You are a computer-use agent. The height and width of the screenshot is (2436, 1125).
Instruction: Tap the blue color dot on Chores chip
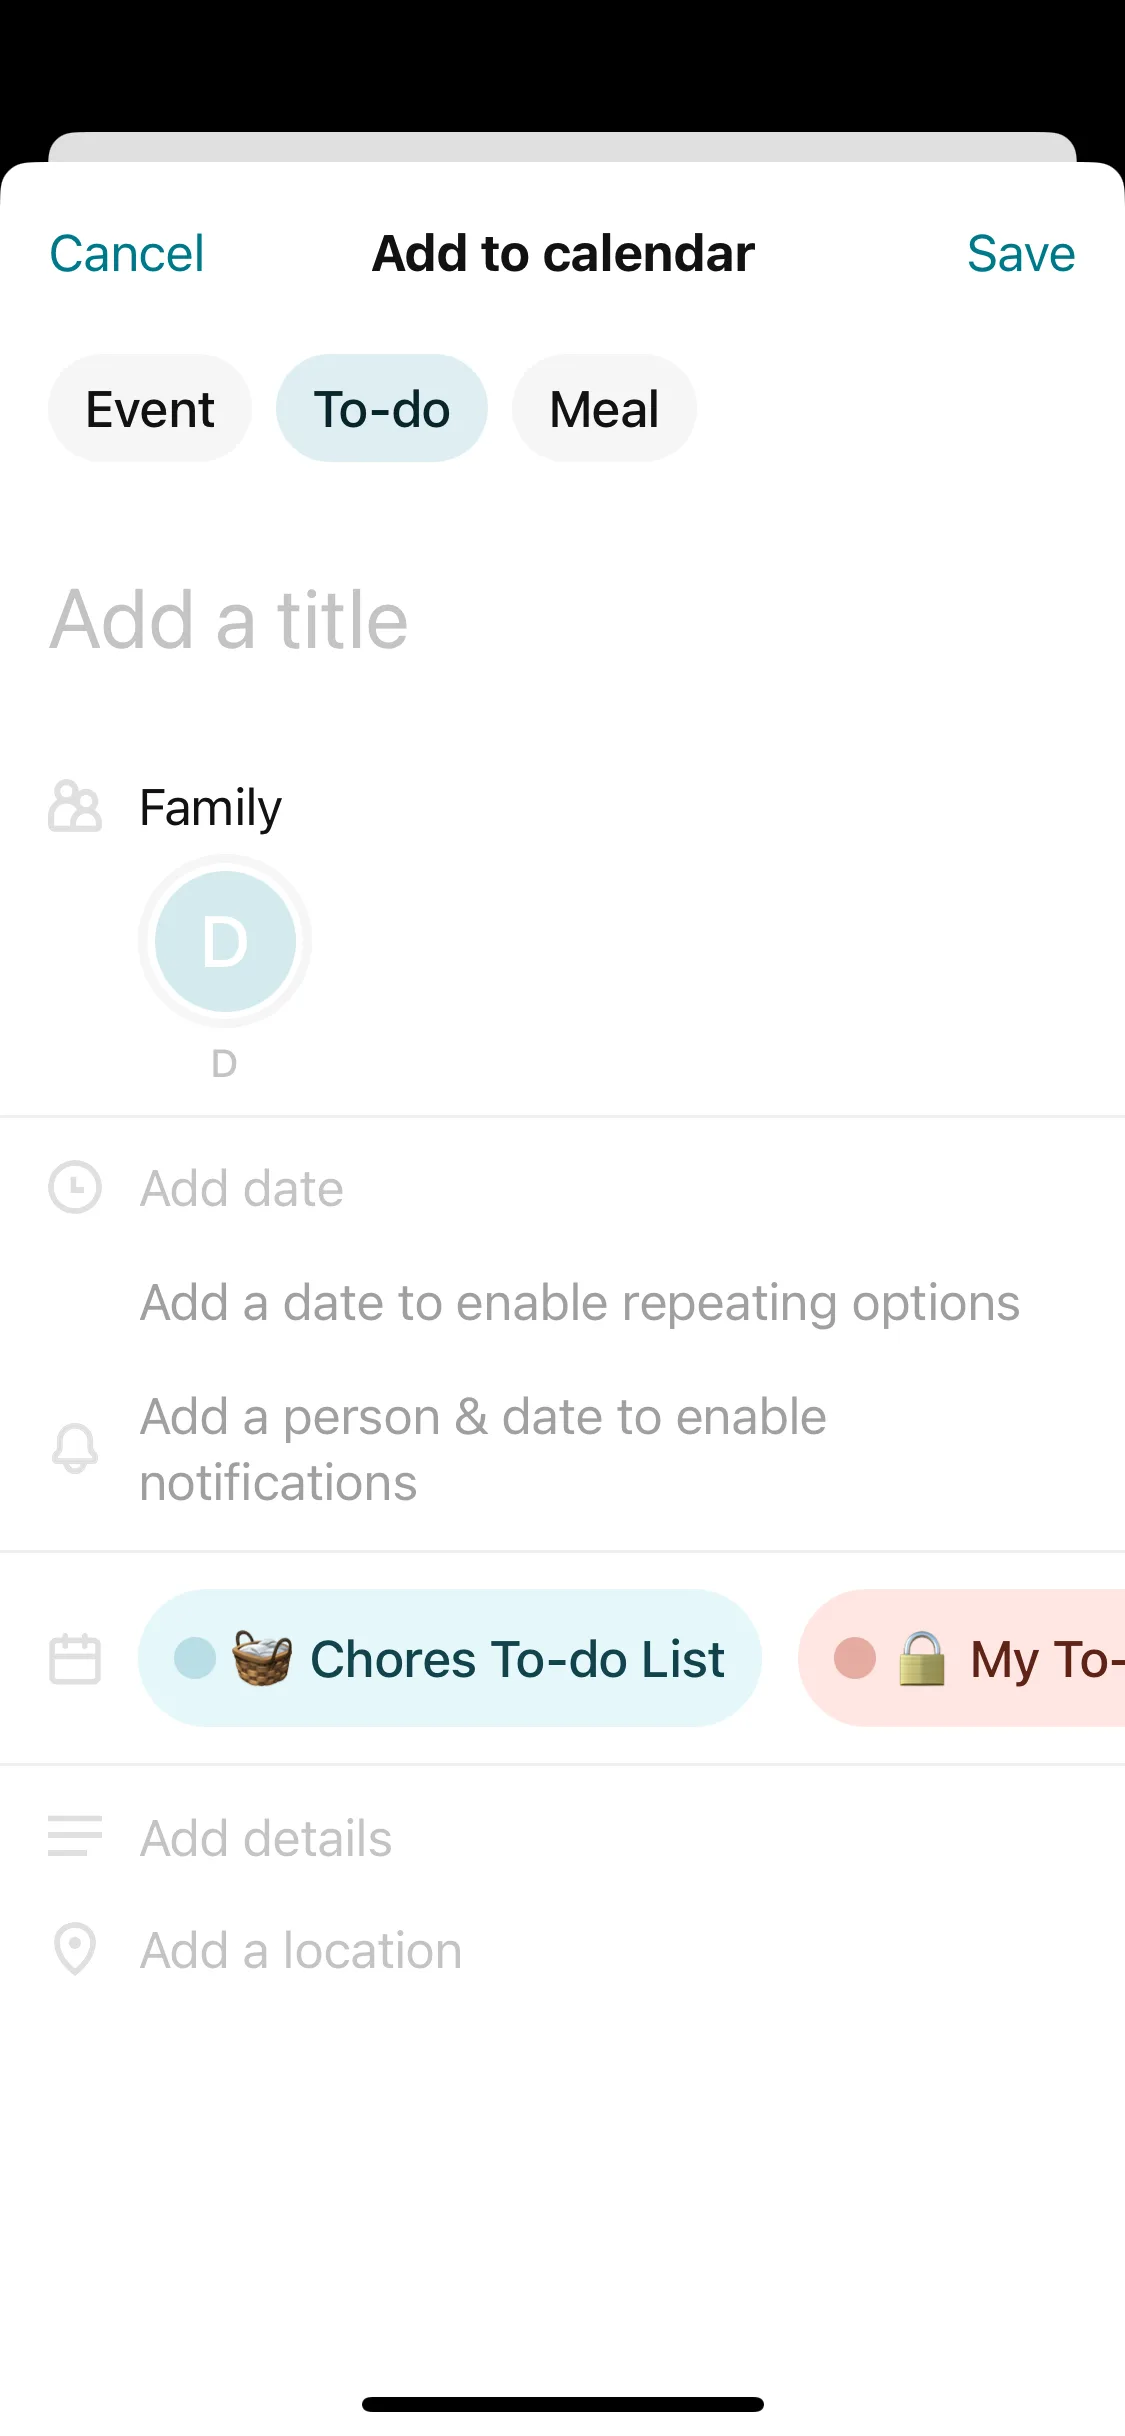pyautogui.click(x=195, y=1658)
